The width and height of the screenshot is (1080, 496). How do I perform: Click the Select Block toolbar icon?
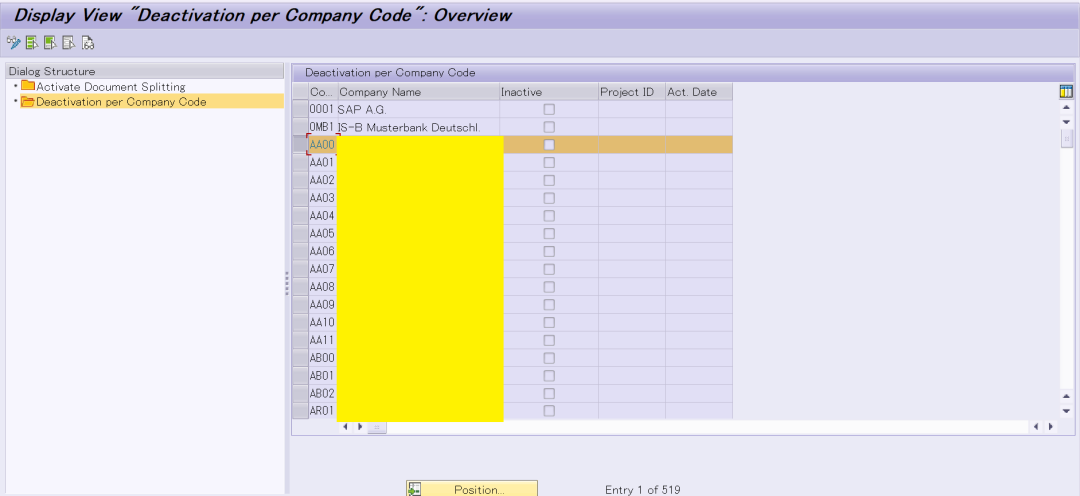click(50, 43)
